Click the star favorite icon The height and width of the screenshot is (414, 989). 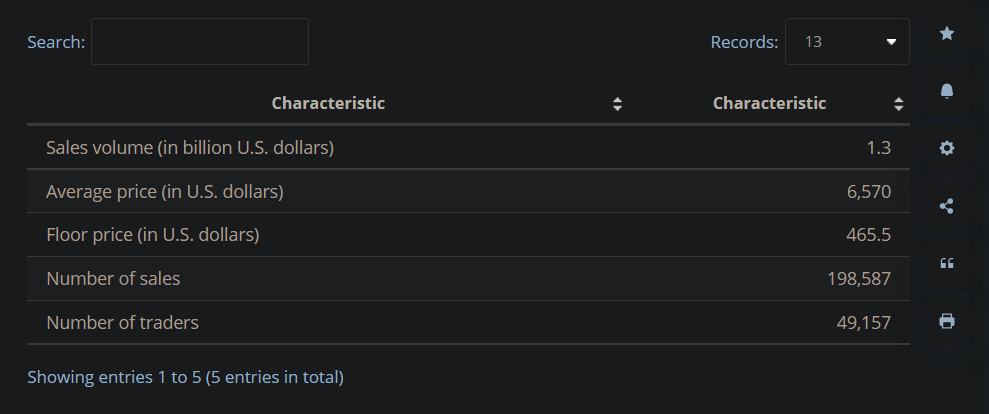pos(947,33)
